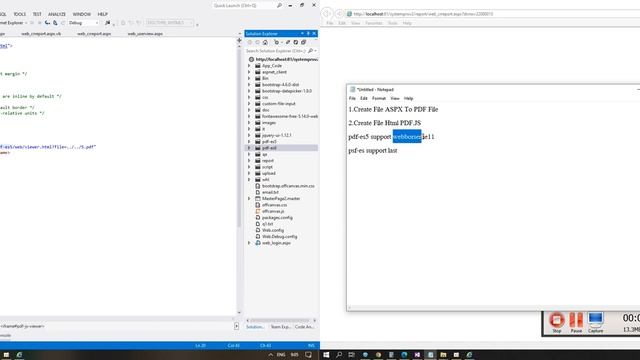
Task: Click the Quick Launch search magnifier icon
Action: point(280,5)
